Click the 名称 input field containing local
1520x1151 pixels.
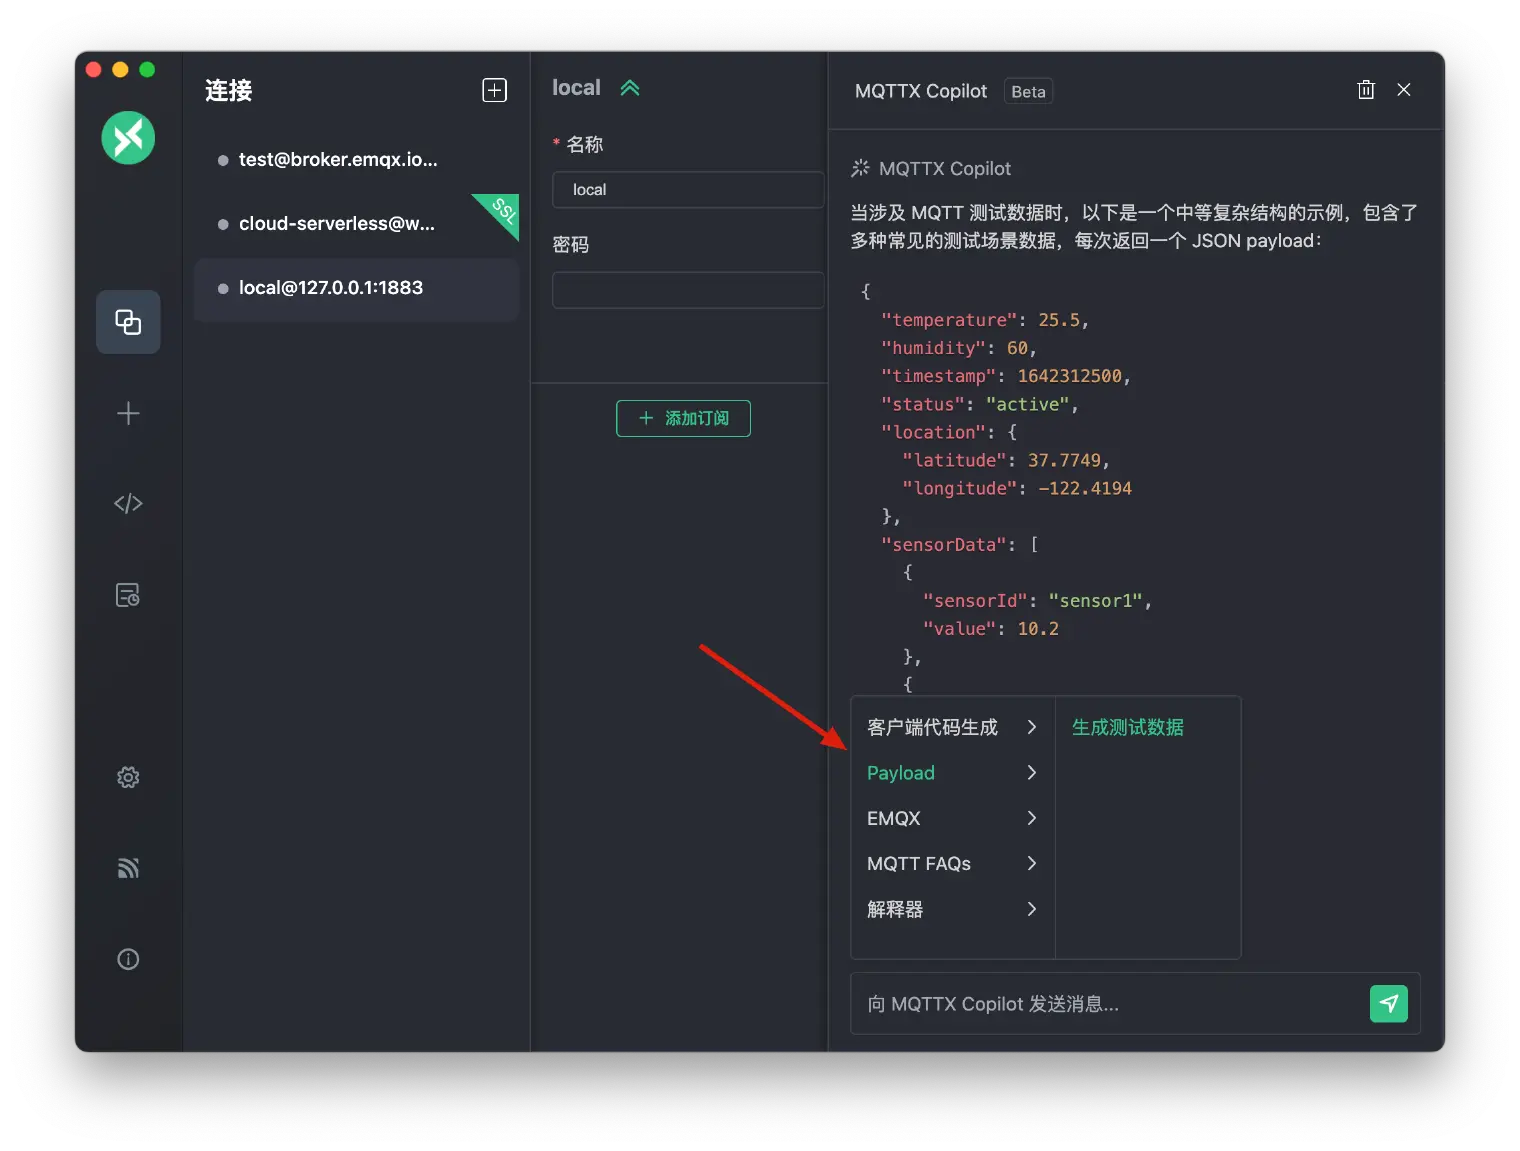tap(688, 190)
